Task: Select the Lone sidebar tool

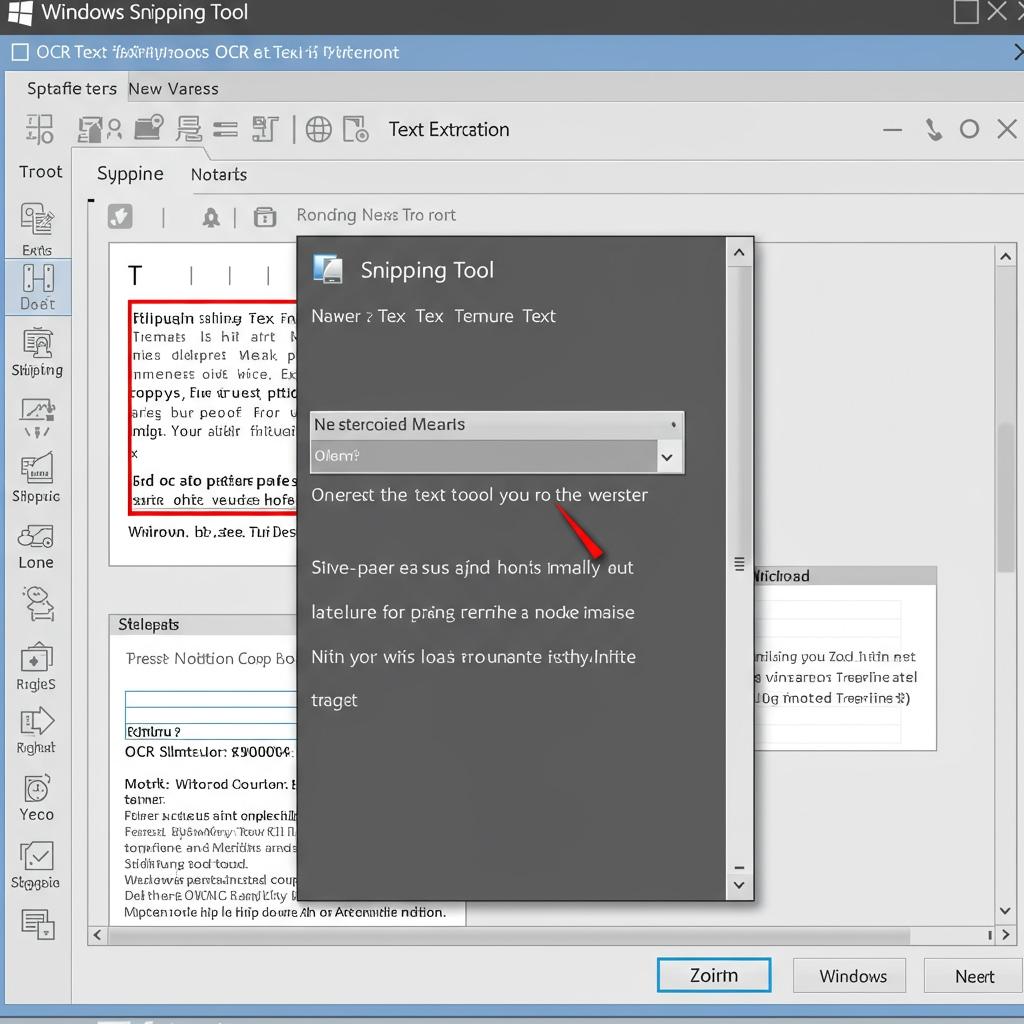Action: click(36, 547)
